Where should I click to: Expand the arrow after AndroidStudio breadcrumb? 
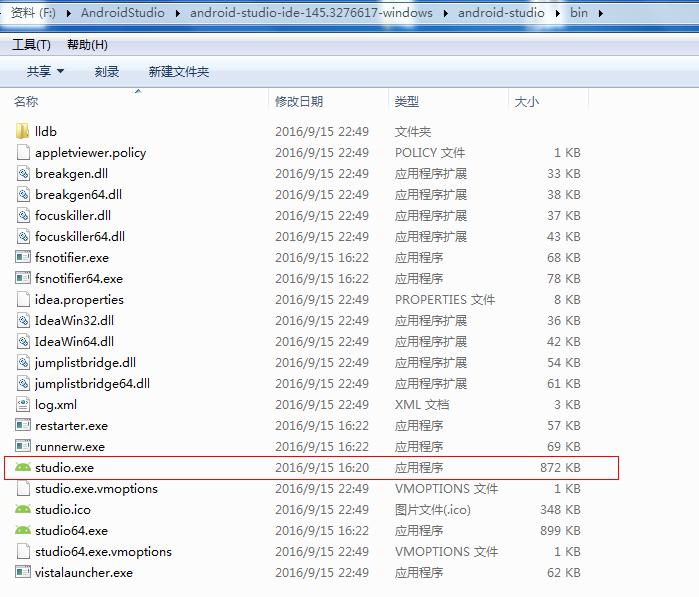178,13
